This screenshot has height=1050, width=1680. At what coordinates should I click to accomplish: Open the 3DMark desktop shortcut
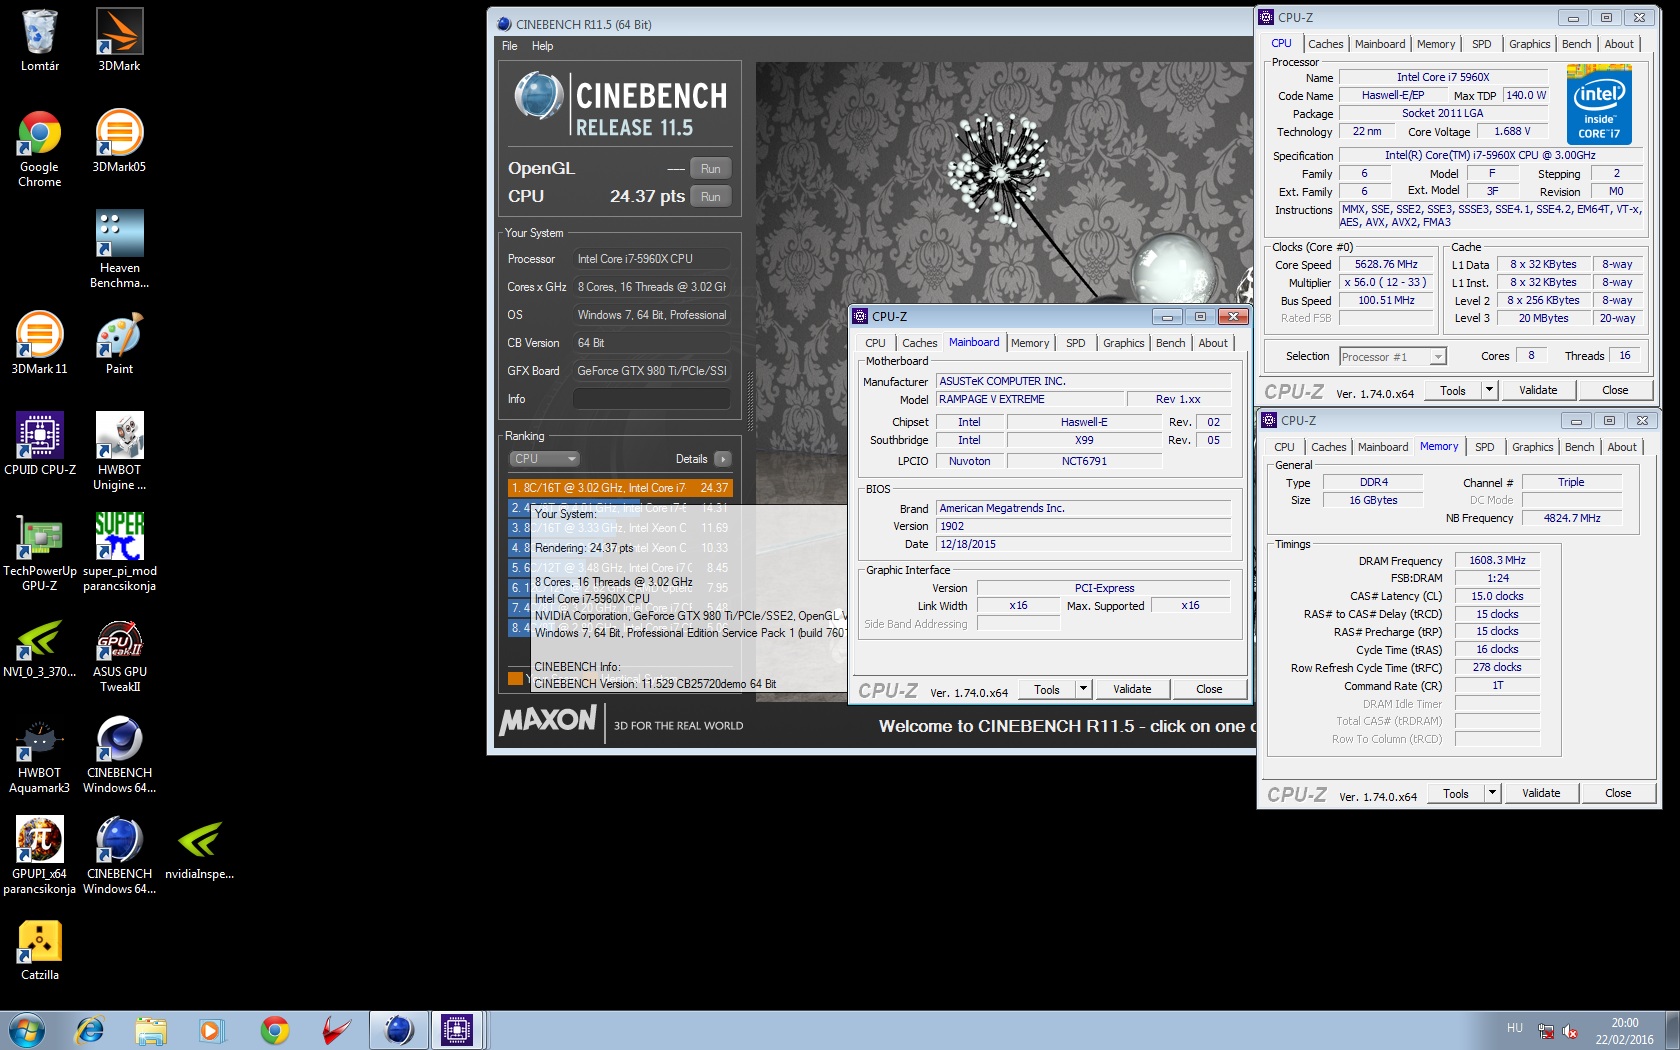click(119, 40)
